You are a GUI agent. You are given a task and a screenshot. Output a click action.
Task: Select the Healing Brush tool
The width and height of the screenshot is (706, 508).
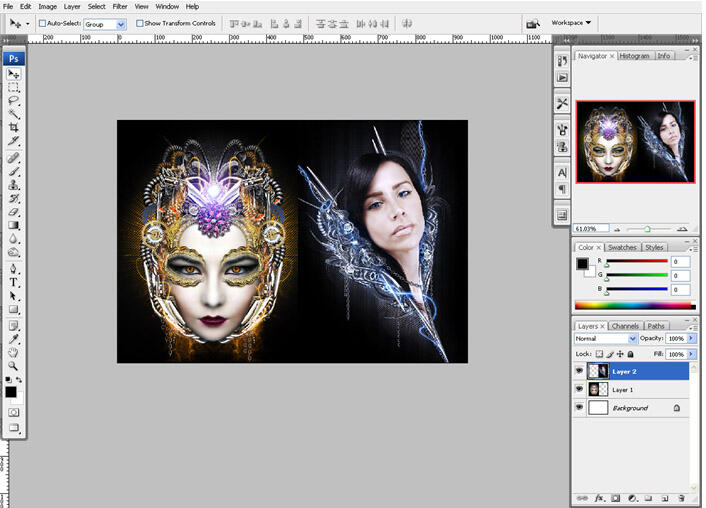14,158
